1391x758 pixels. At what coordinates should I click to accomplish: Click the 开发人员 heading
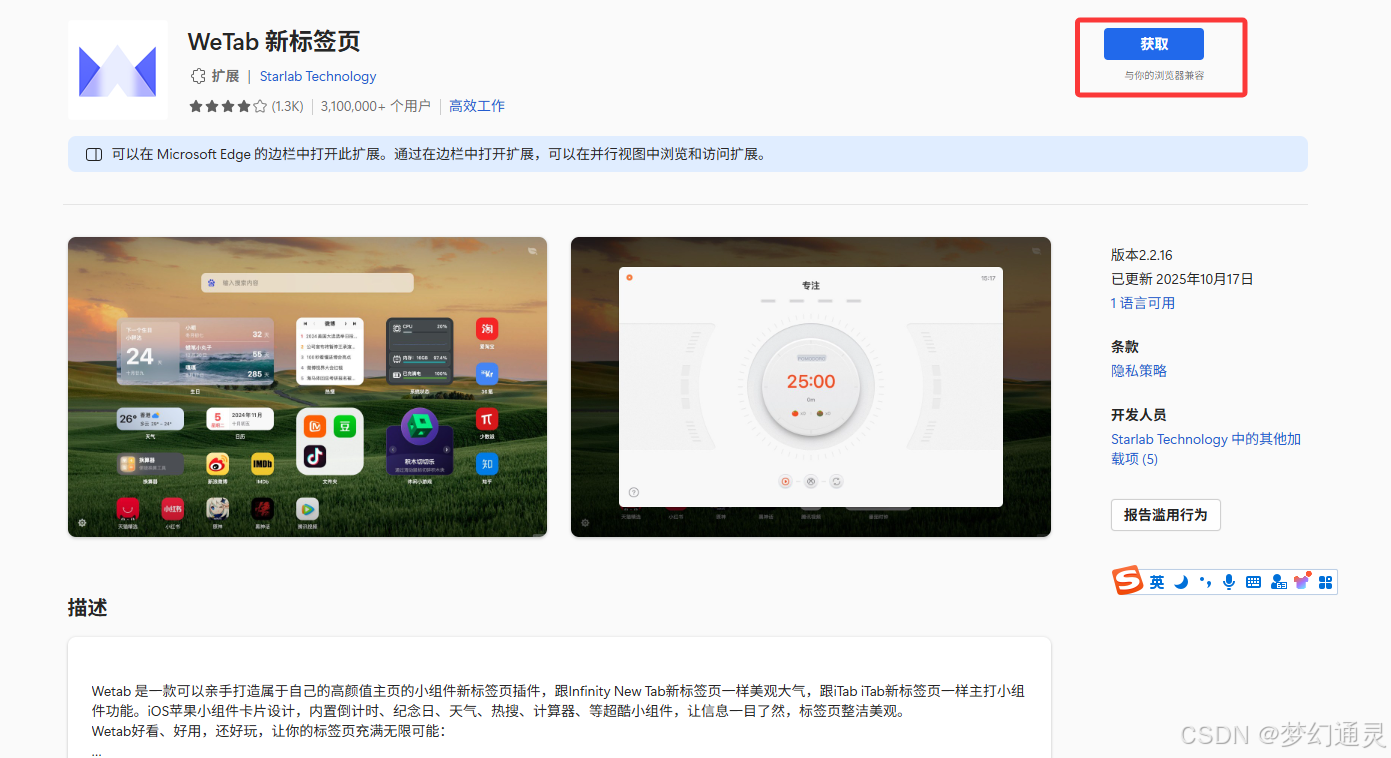tap(1139, 415)
